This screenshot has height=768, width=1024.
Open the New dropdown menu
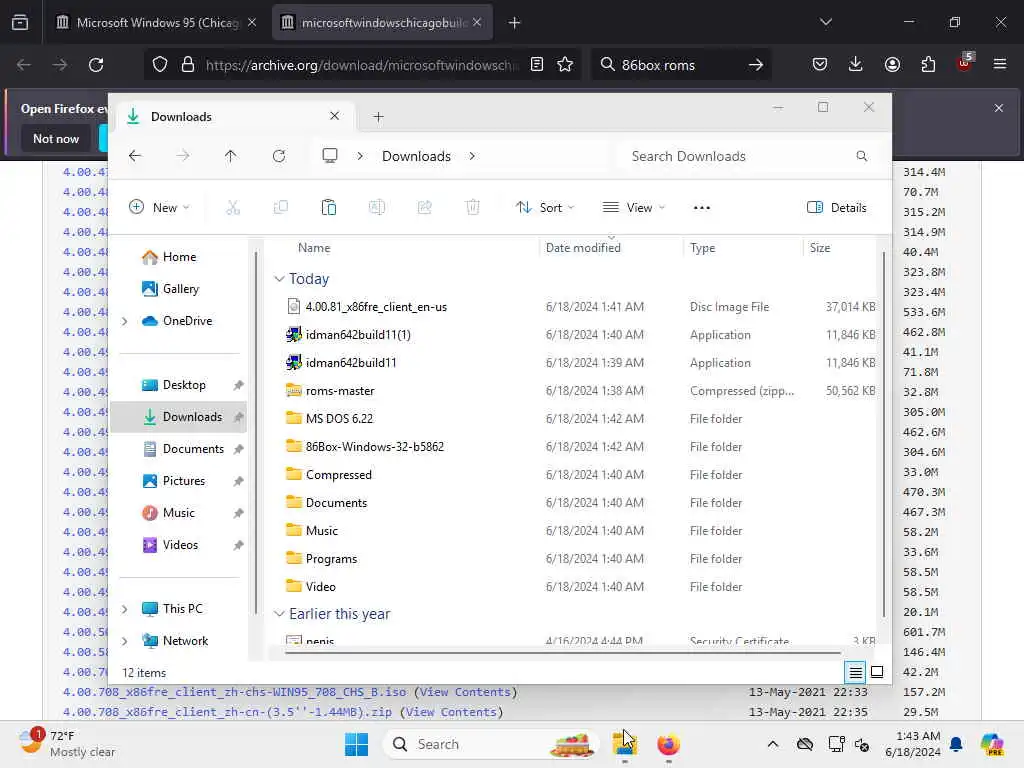point(159,208)
